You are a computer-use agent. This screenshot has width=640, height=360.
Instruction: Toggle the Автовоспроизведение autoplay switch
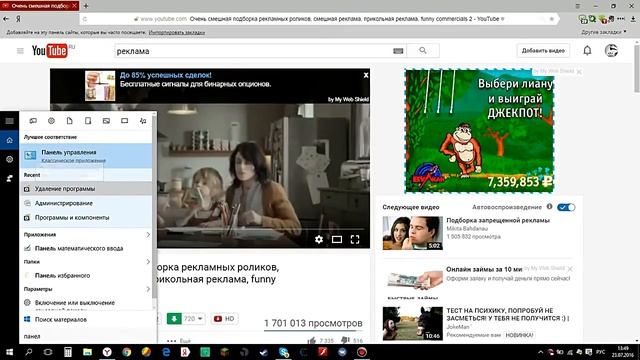[566, 207]
